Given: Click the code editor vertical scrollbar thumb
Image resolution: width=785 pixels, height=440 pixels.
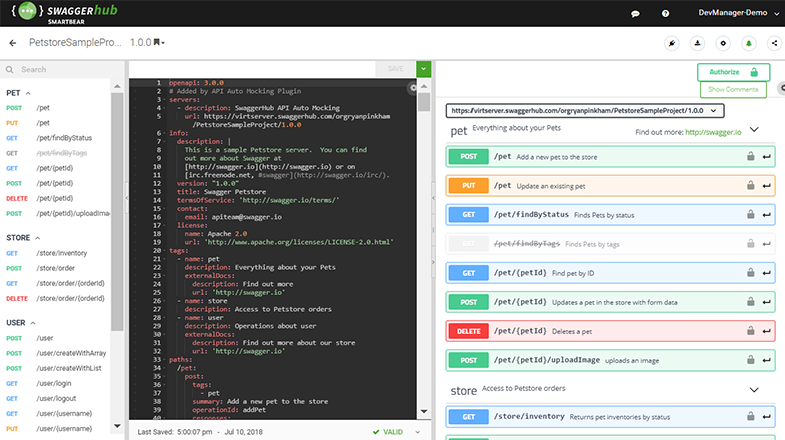Looking at the screenshot, I should tap(424, 102).
